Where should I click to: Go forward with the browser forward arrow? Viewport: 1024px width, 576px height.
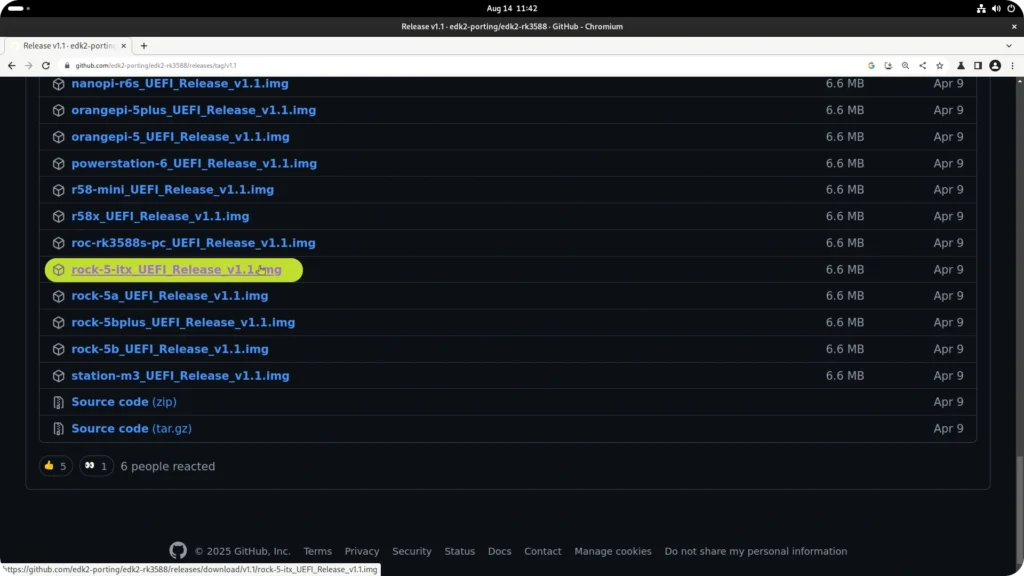click(x=29, y=65)
